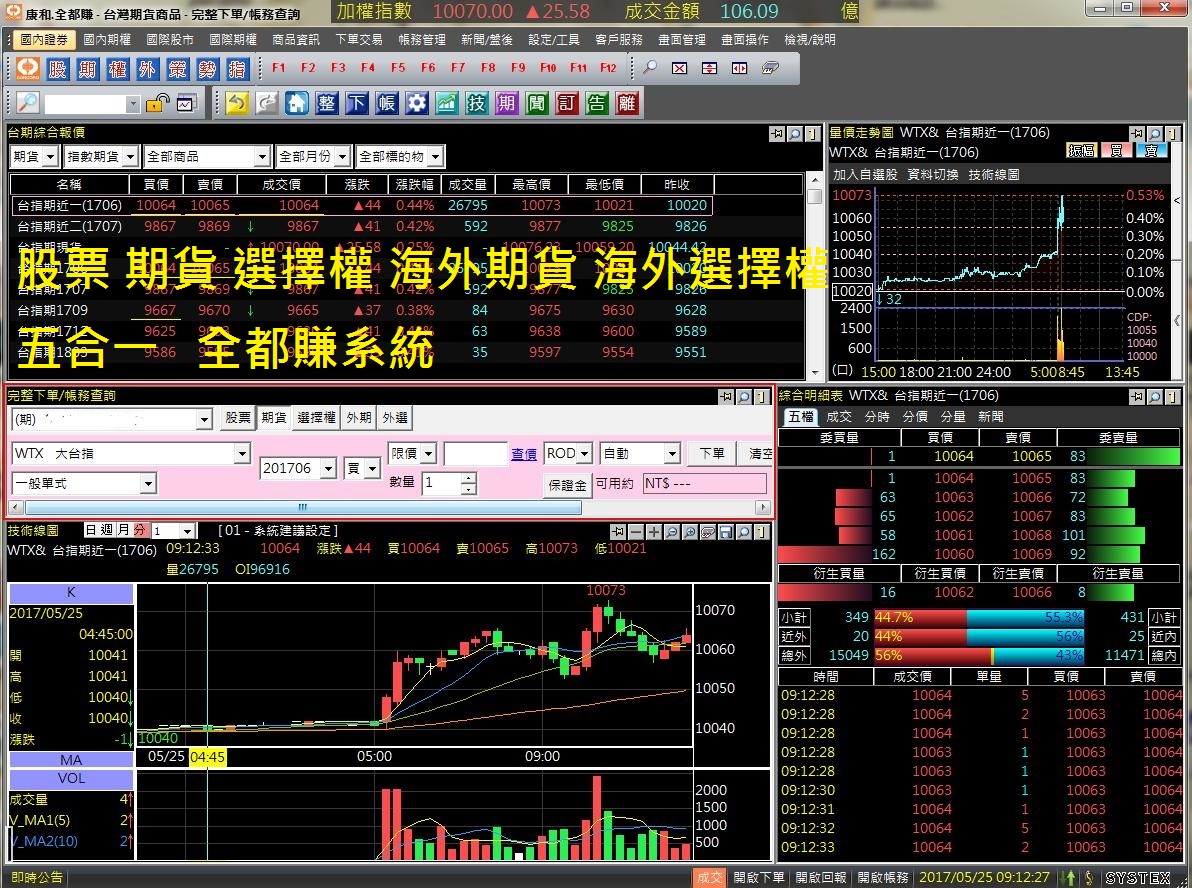Toggle the 振幅 button in 量價走勢圖 panel
1192x888 pixels.
[1081, 151]
